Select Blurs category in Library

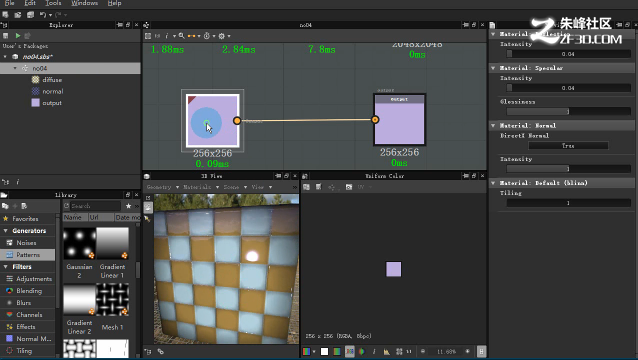pos(23,303)
